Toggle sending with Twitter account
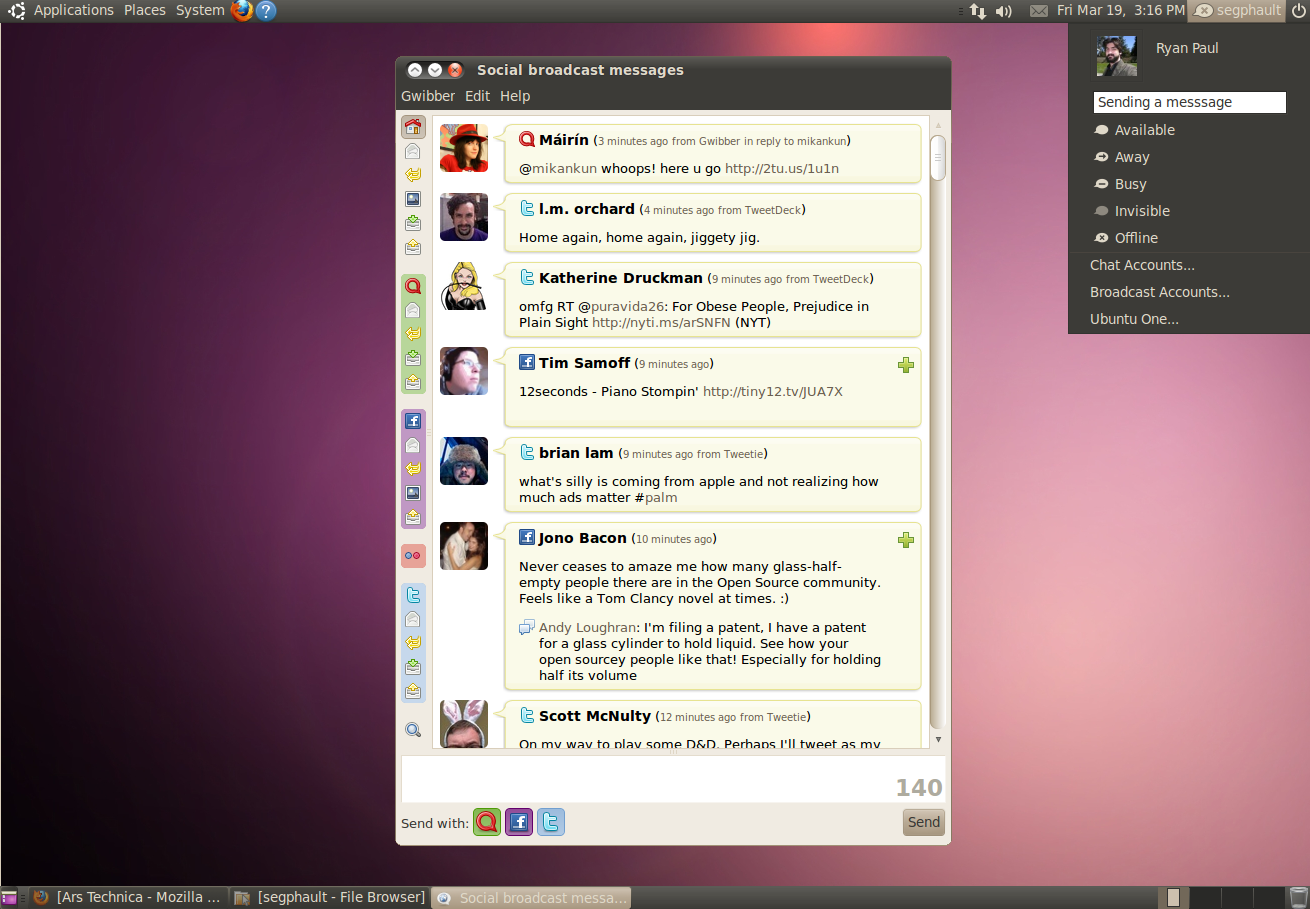This screenshot has width=1310, height=909. tap(551, 822)
